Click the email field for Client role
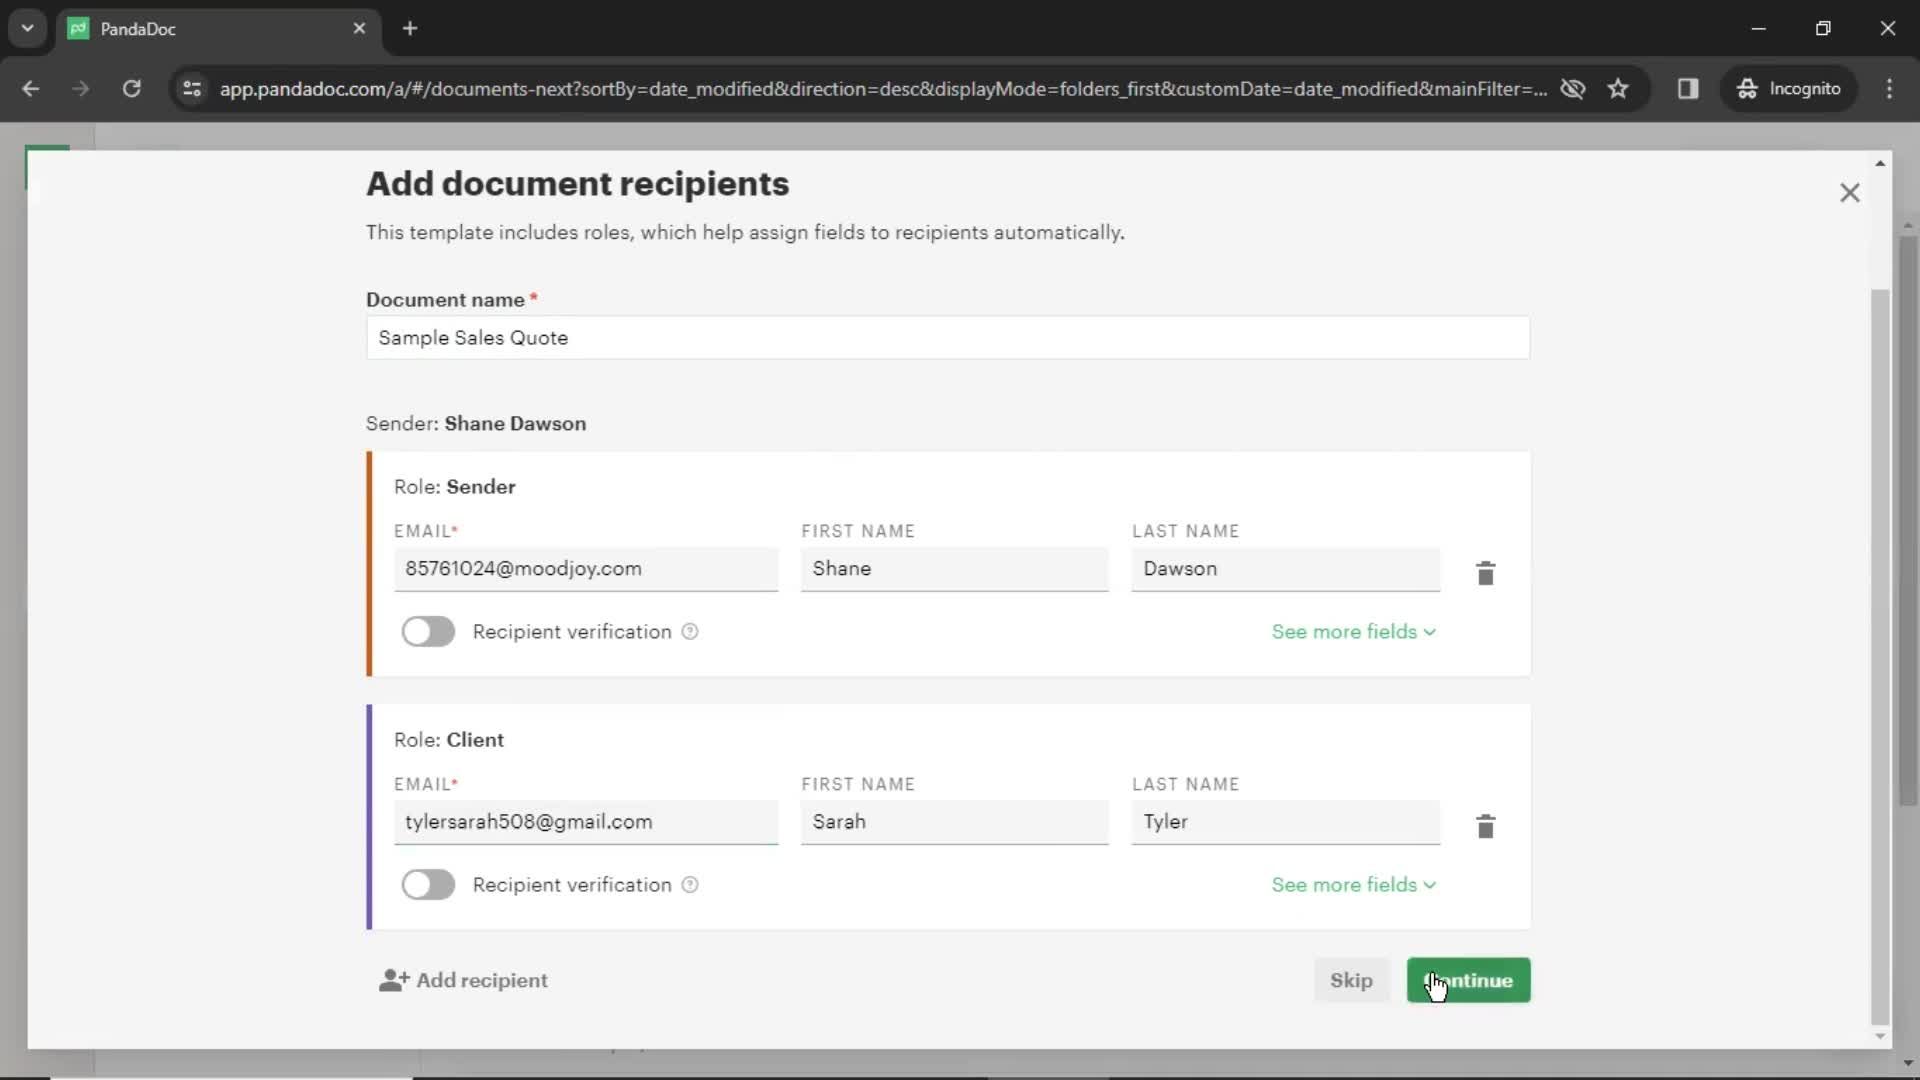Viewport: 1920px width, 1080px height. pos(585,822)
